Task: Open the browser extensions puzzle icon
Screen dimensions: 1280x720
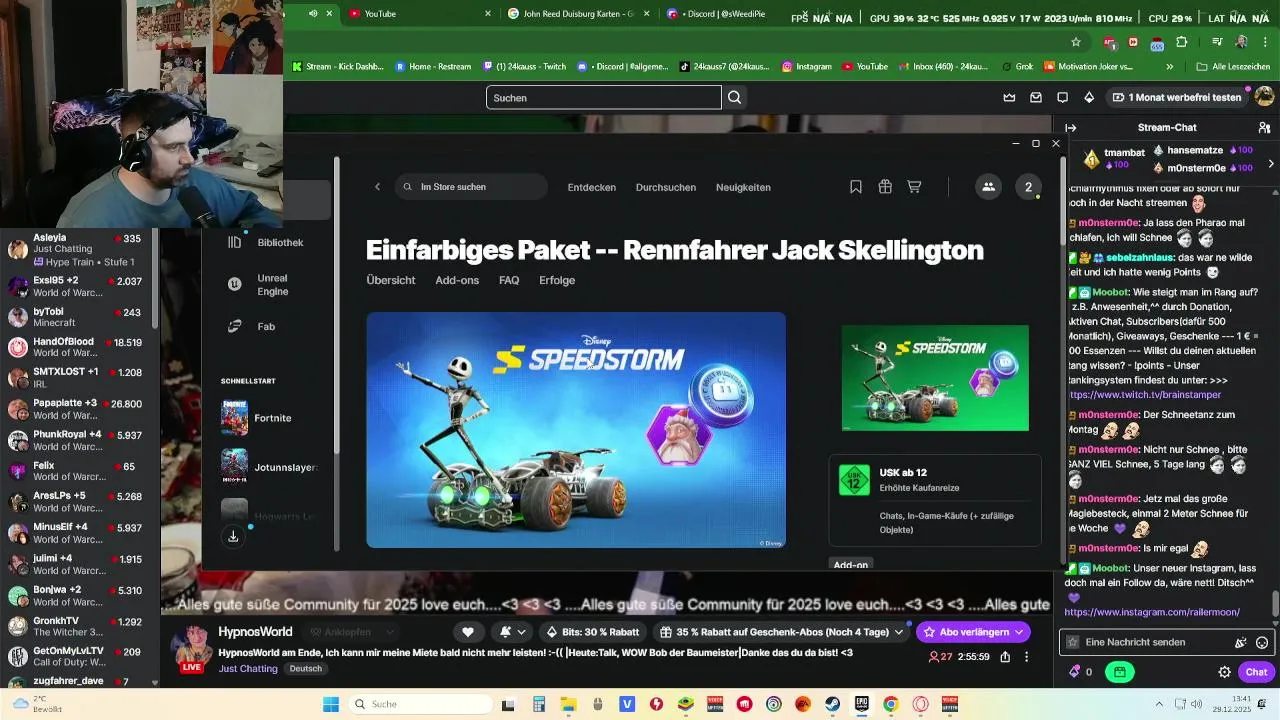Action: click(1182, 42)
